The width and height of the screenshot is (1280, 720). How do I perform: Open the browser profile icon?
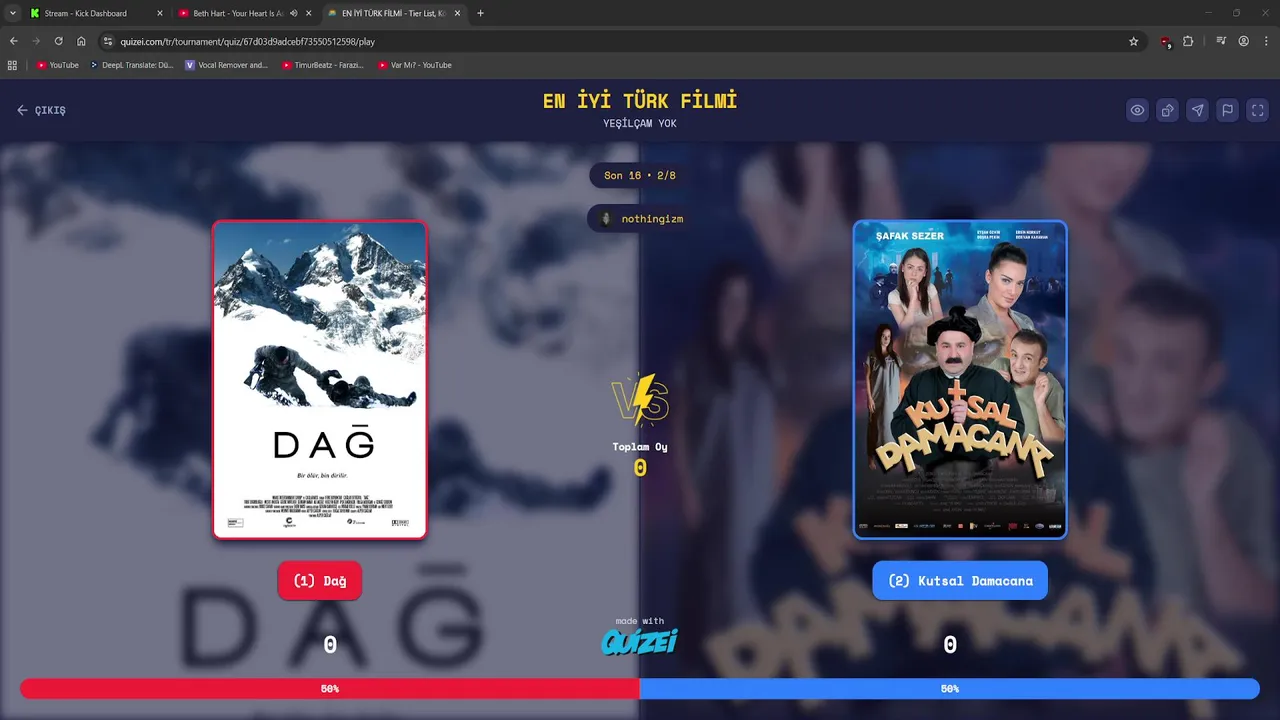click(x=1244, y=41)
